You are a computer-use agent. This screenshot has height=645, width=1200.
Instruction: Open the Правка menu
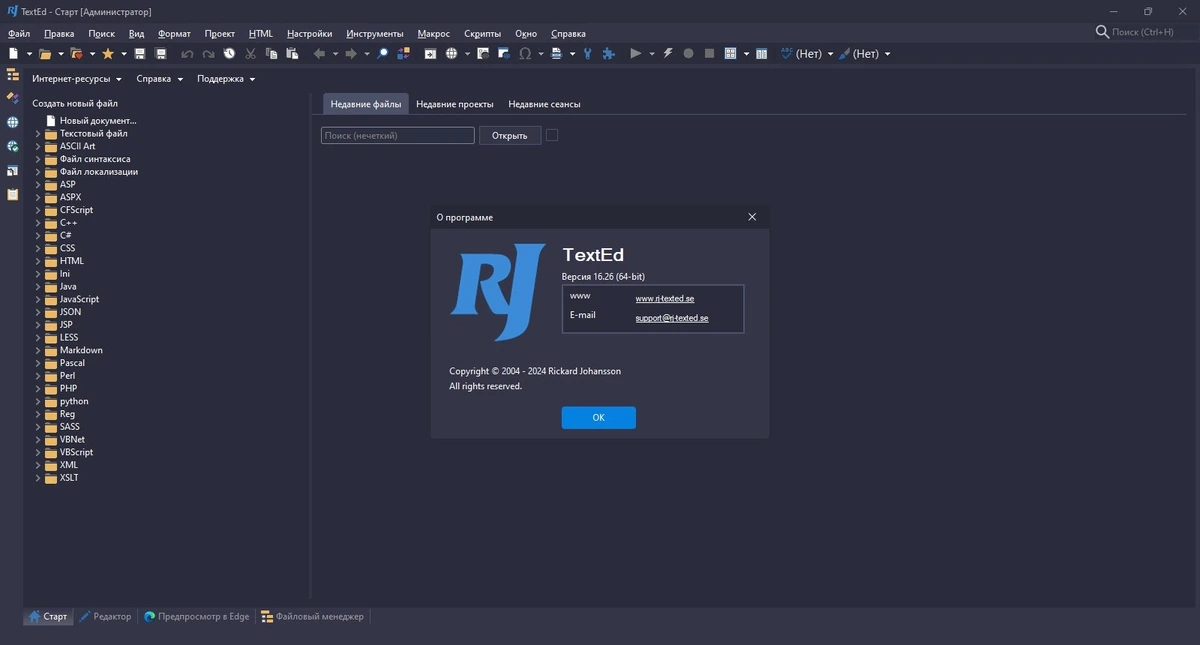coord(59,33)
